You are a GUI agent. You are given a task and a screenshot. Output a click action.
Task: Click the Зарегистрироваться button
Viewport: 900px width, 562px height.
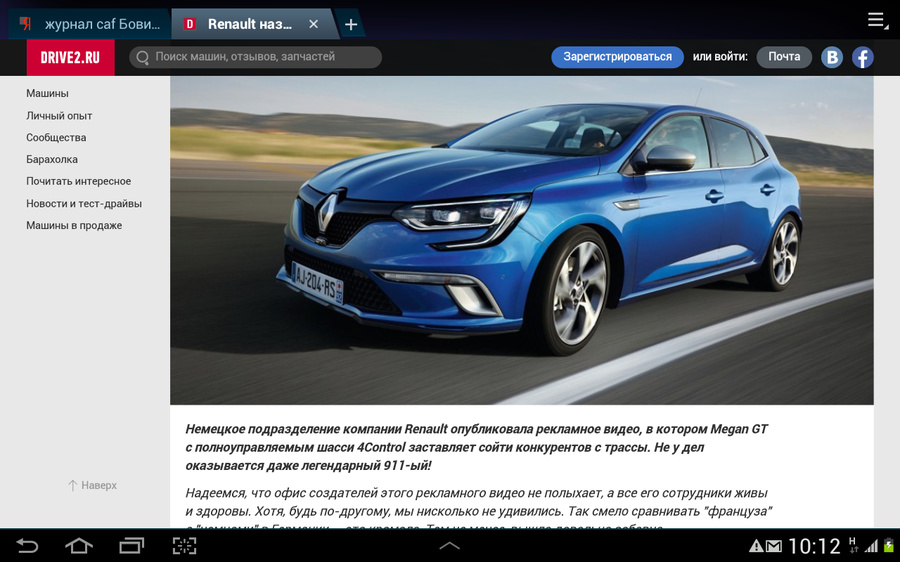(x=617, y=57)
